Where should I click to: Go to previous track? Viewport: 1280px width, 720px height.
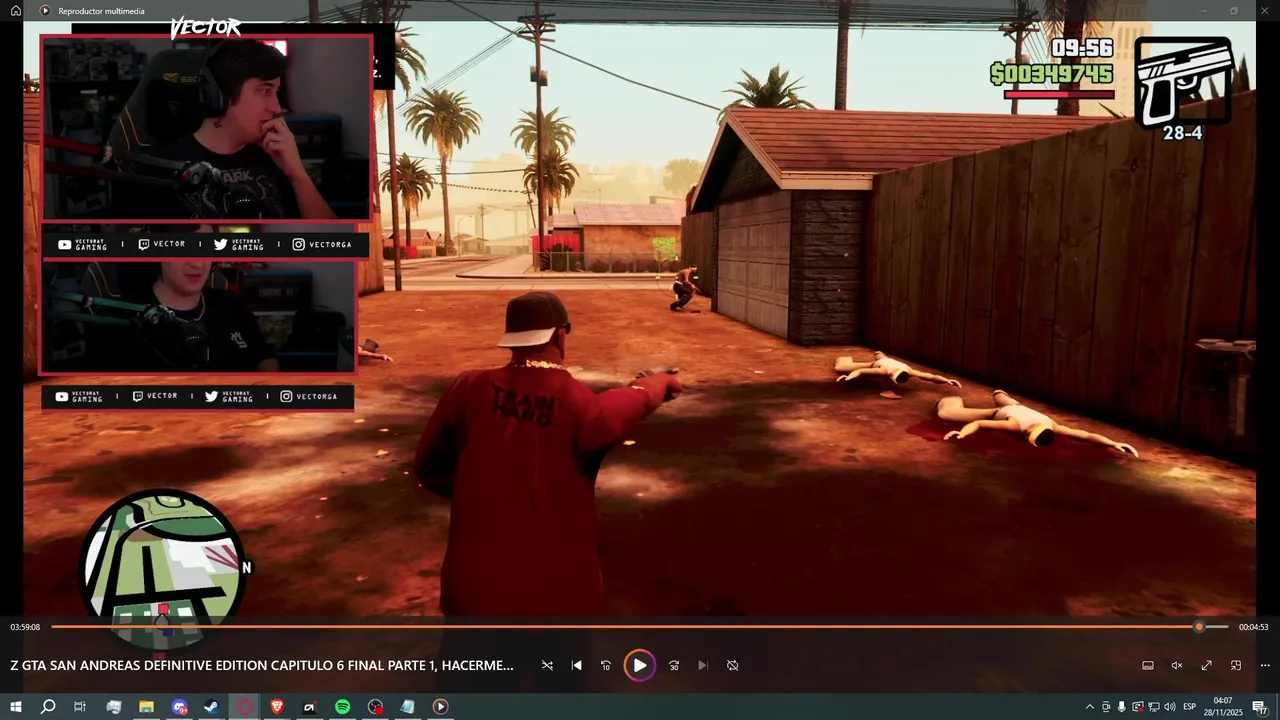(x=576, y=665)
